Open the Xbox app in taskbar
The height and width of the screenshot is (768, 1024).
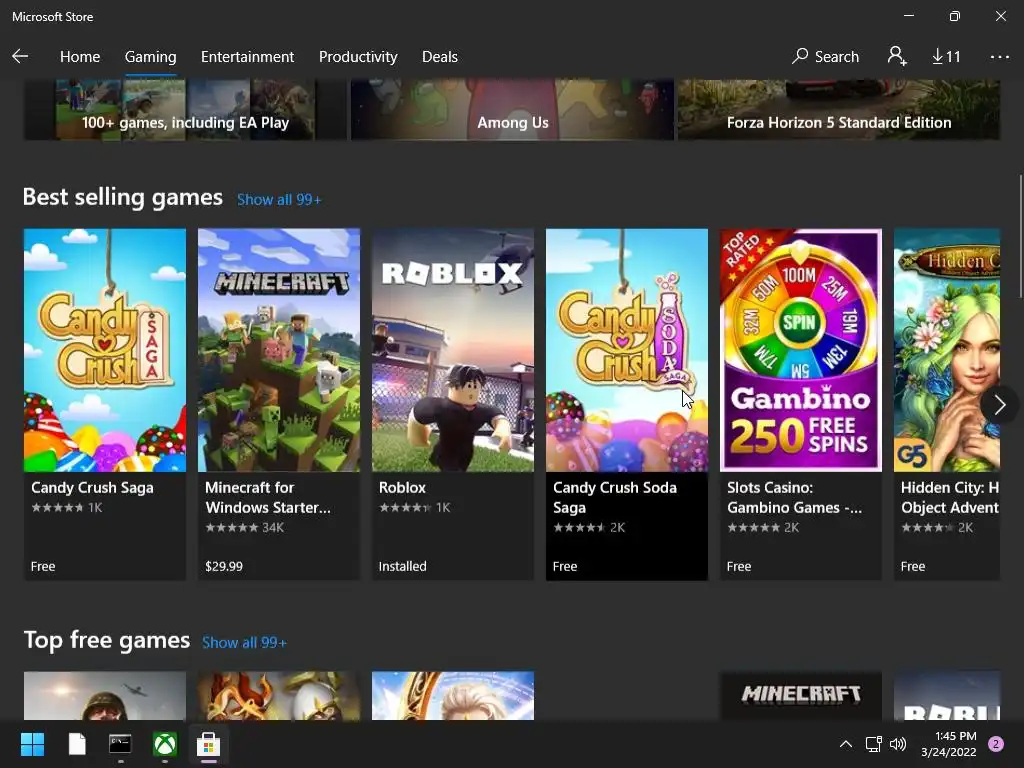click(x=165, y=744)
